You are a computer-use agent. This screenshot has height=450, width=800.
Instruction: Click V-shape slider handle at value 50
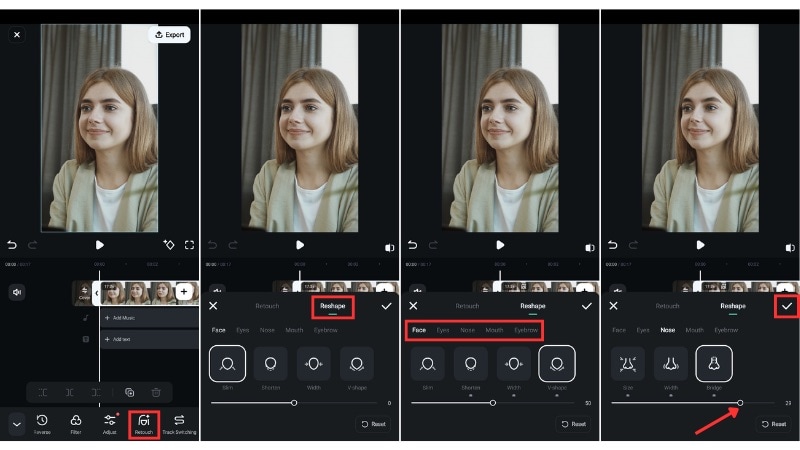pyautogui.click(x=492, y=403)
